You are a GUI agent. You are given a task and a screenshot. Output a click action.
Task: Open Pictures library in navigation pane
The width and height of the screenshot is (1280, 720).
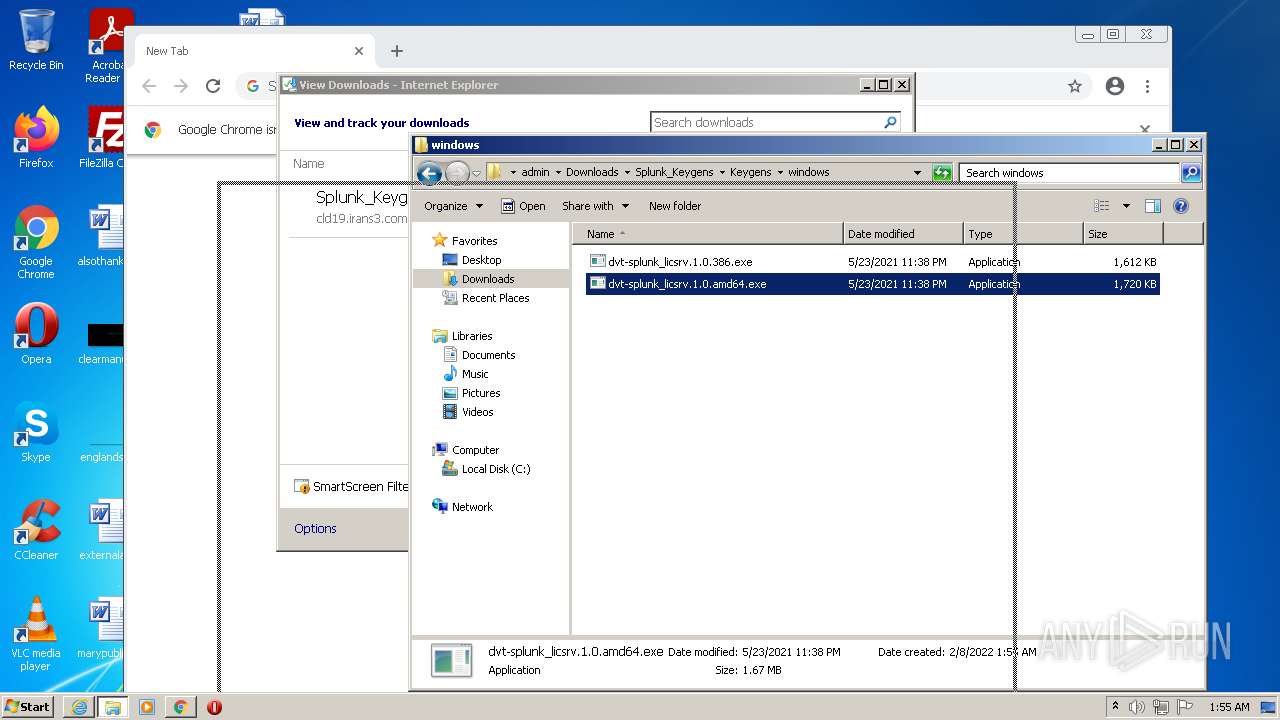(x=480, y=393)
